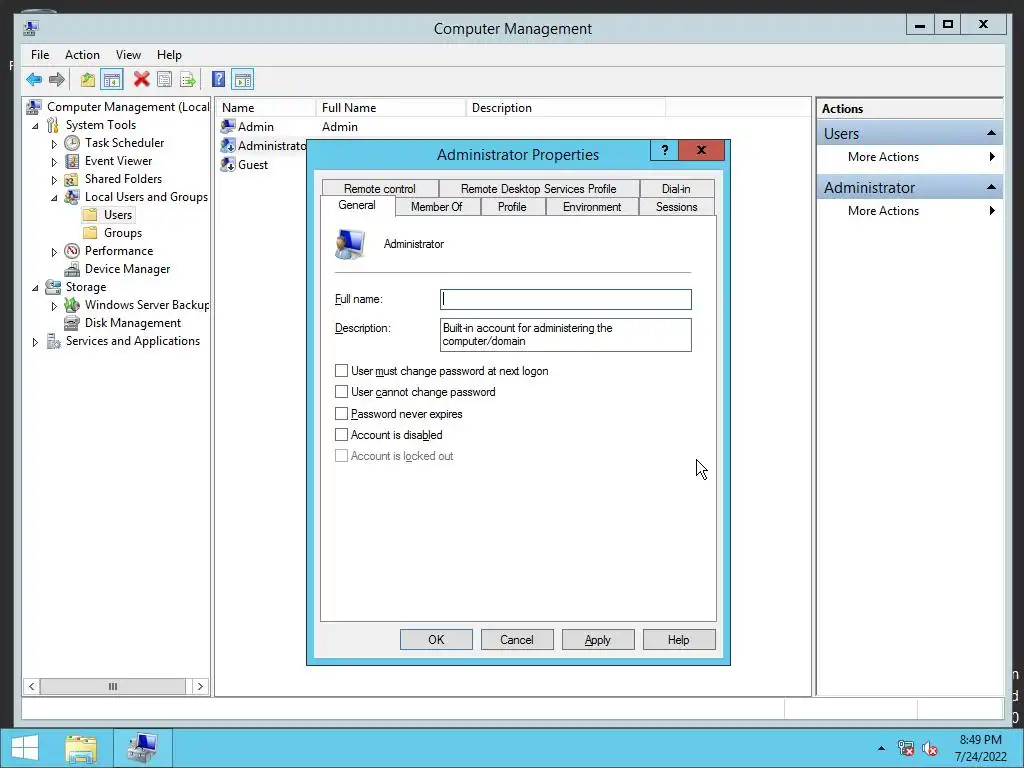Click the Up one level folder icon

point(88,80)
